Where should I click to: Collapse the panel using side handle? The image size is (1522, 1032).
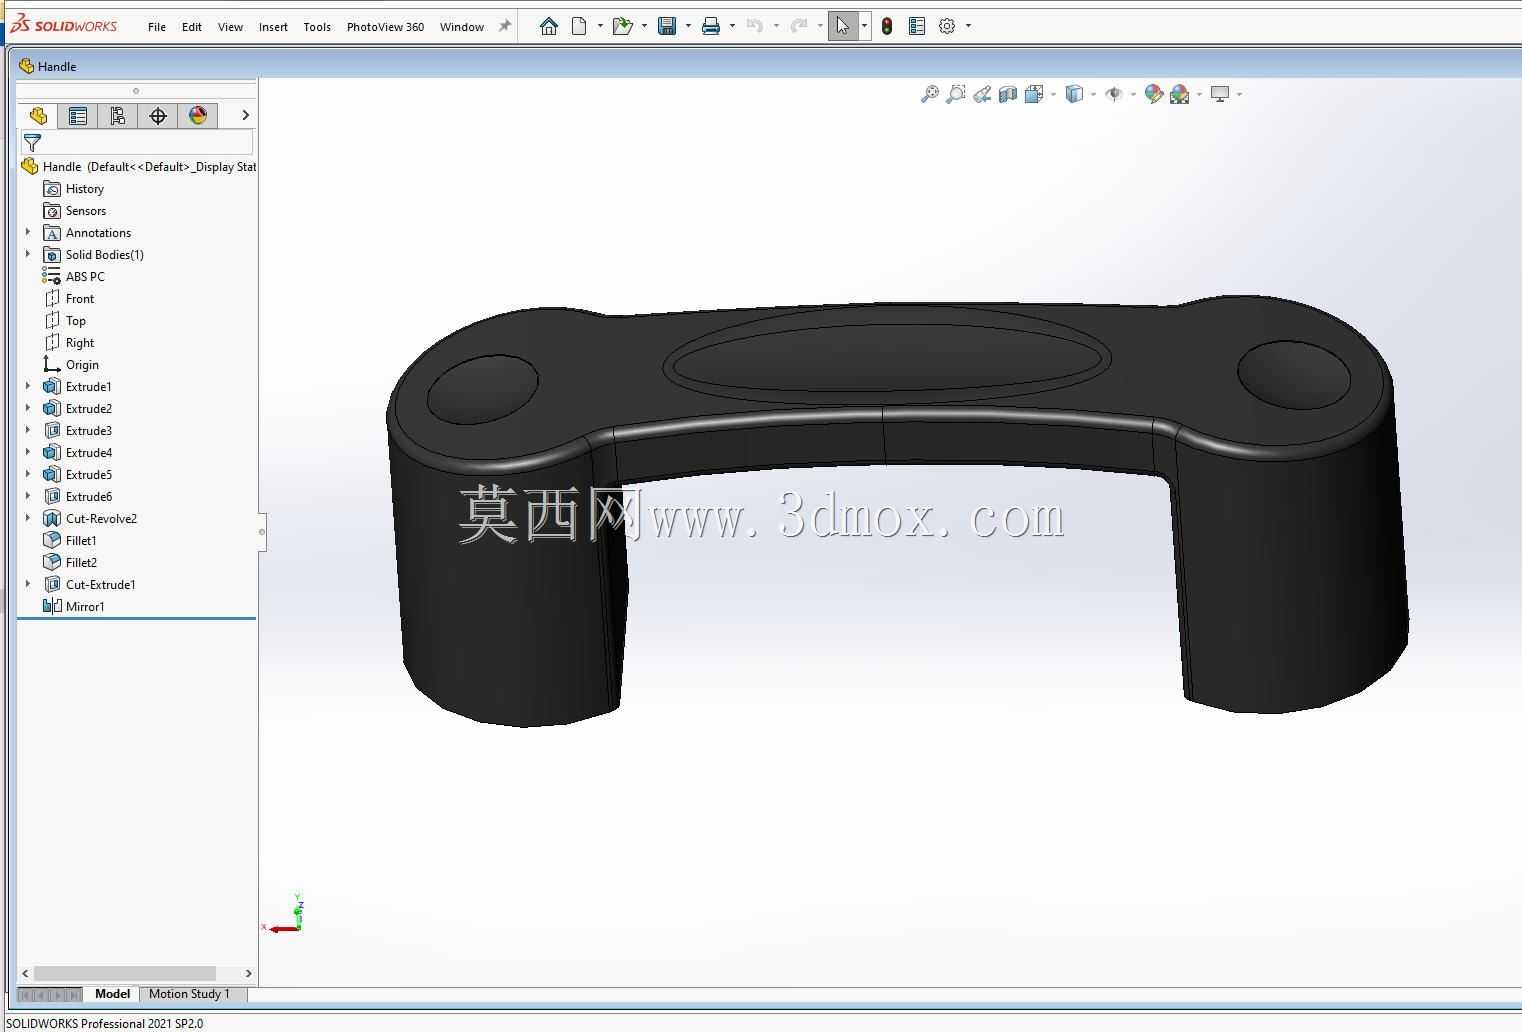coord(262,532)
